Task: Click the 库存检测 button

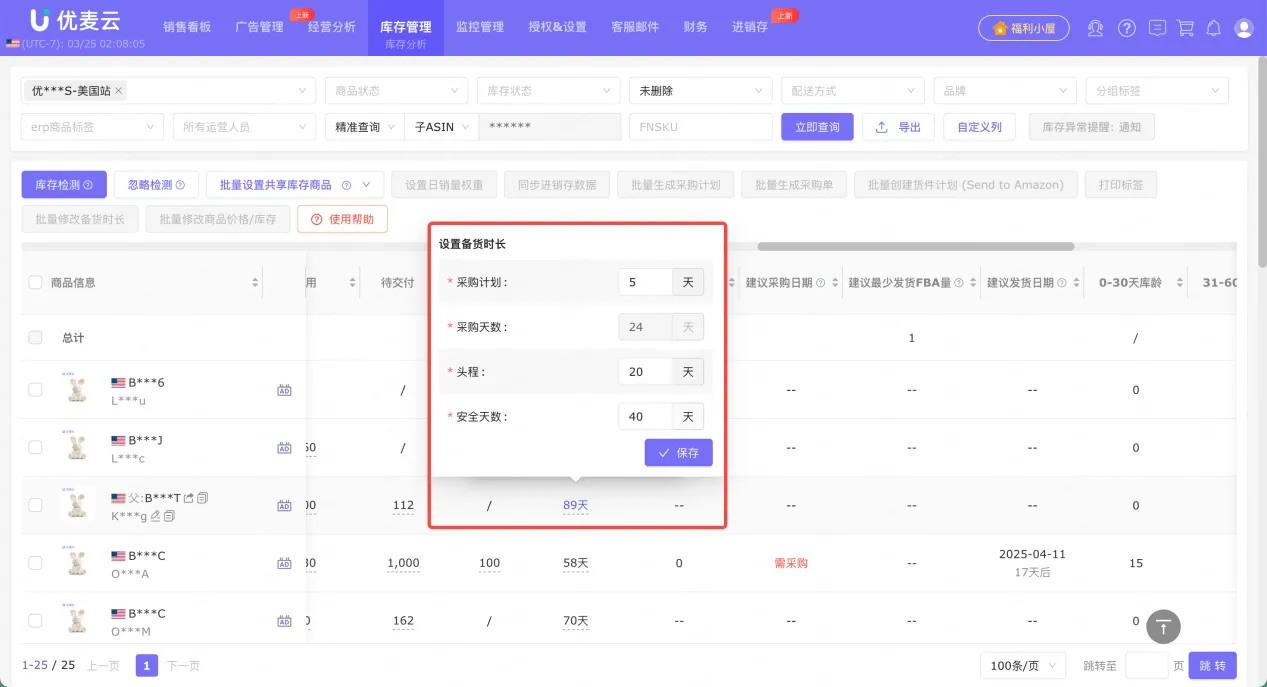Action: [x=64, y=185]
